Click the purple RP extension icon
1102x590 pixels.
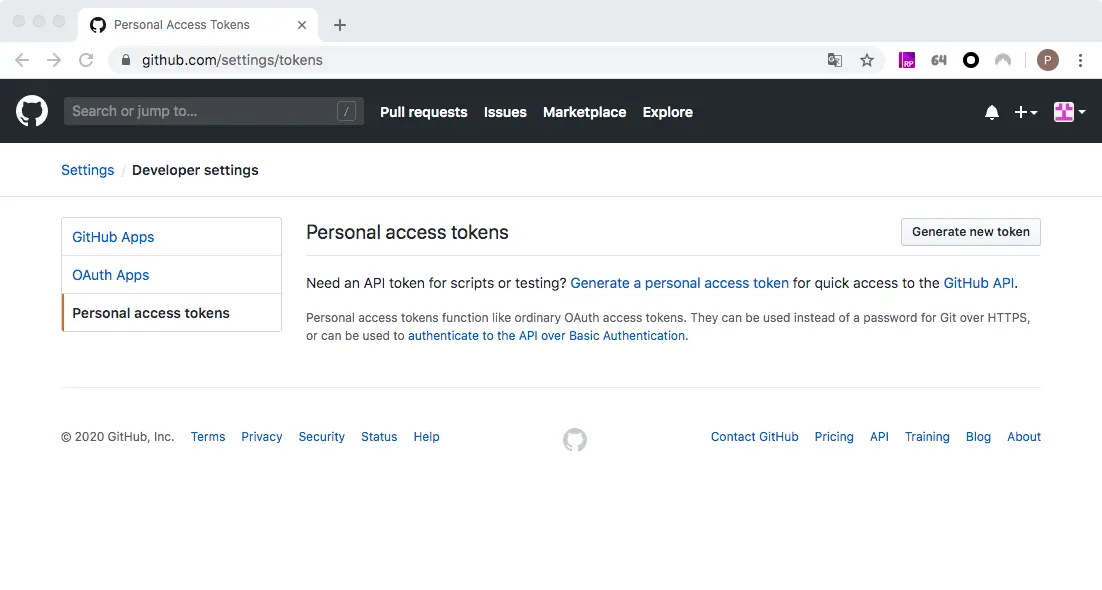point(907,60)
